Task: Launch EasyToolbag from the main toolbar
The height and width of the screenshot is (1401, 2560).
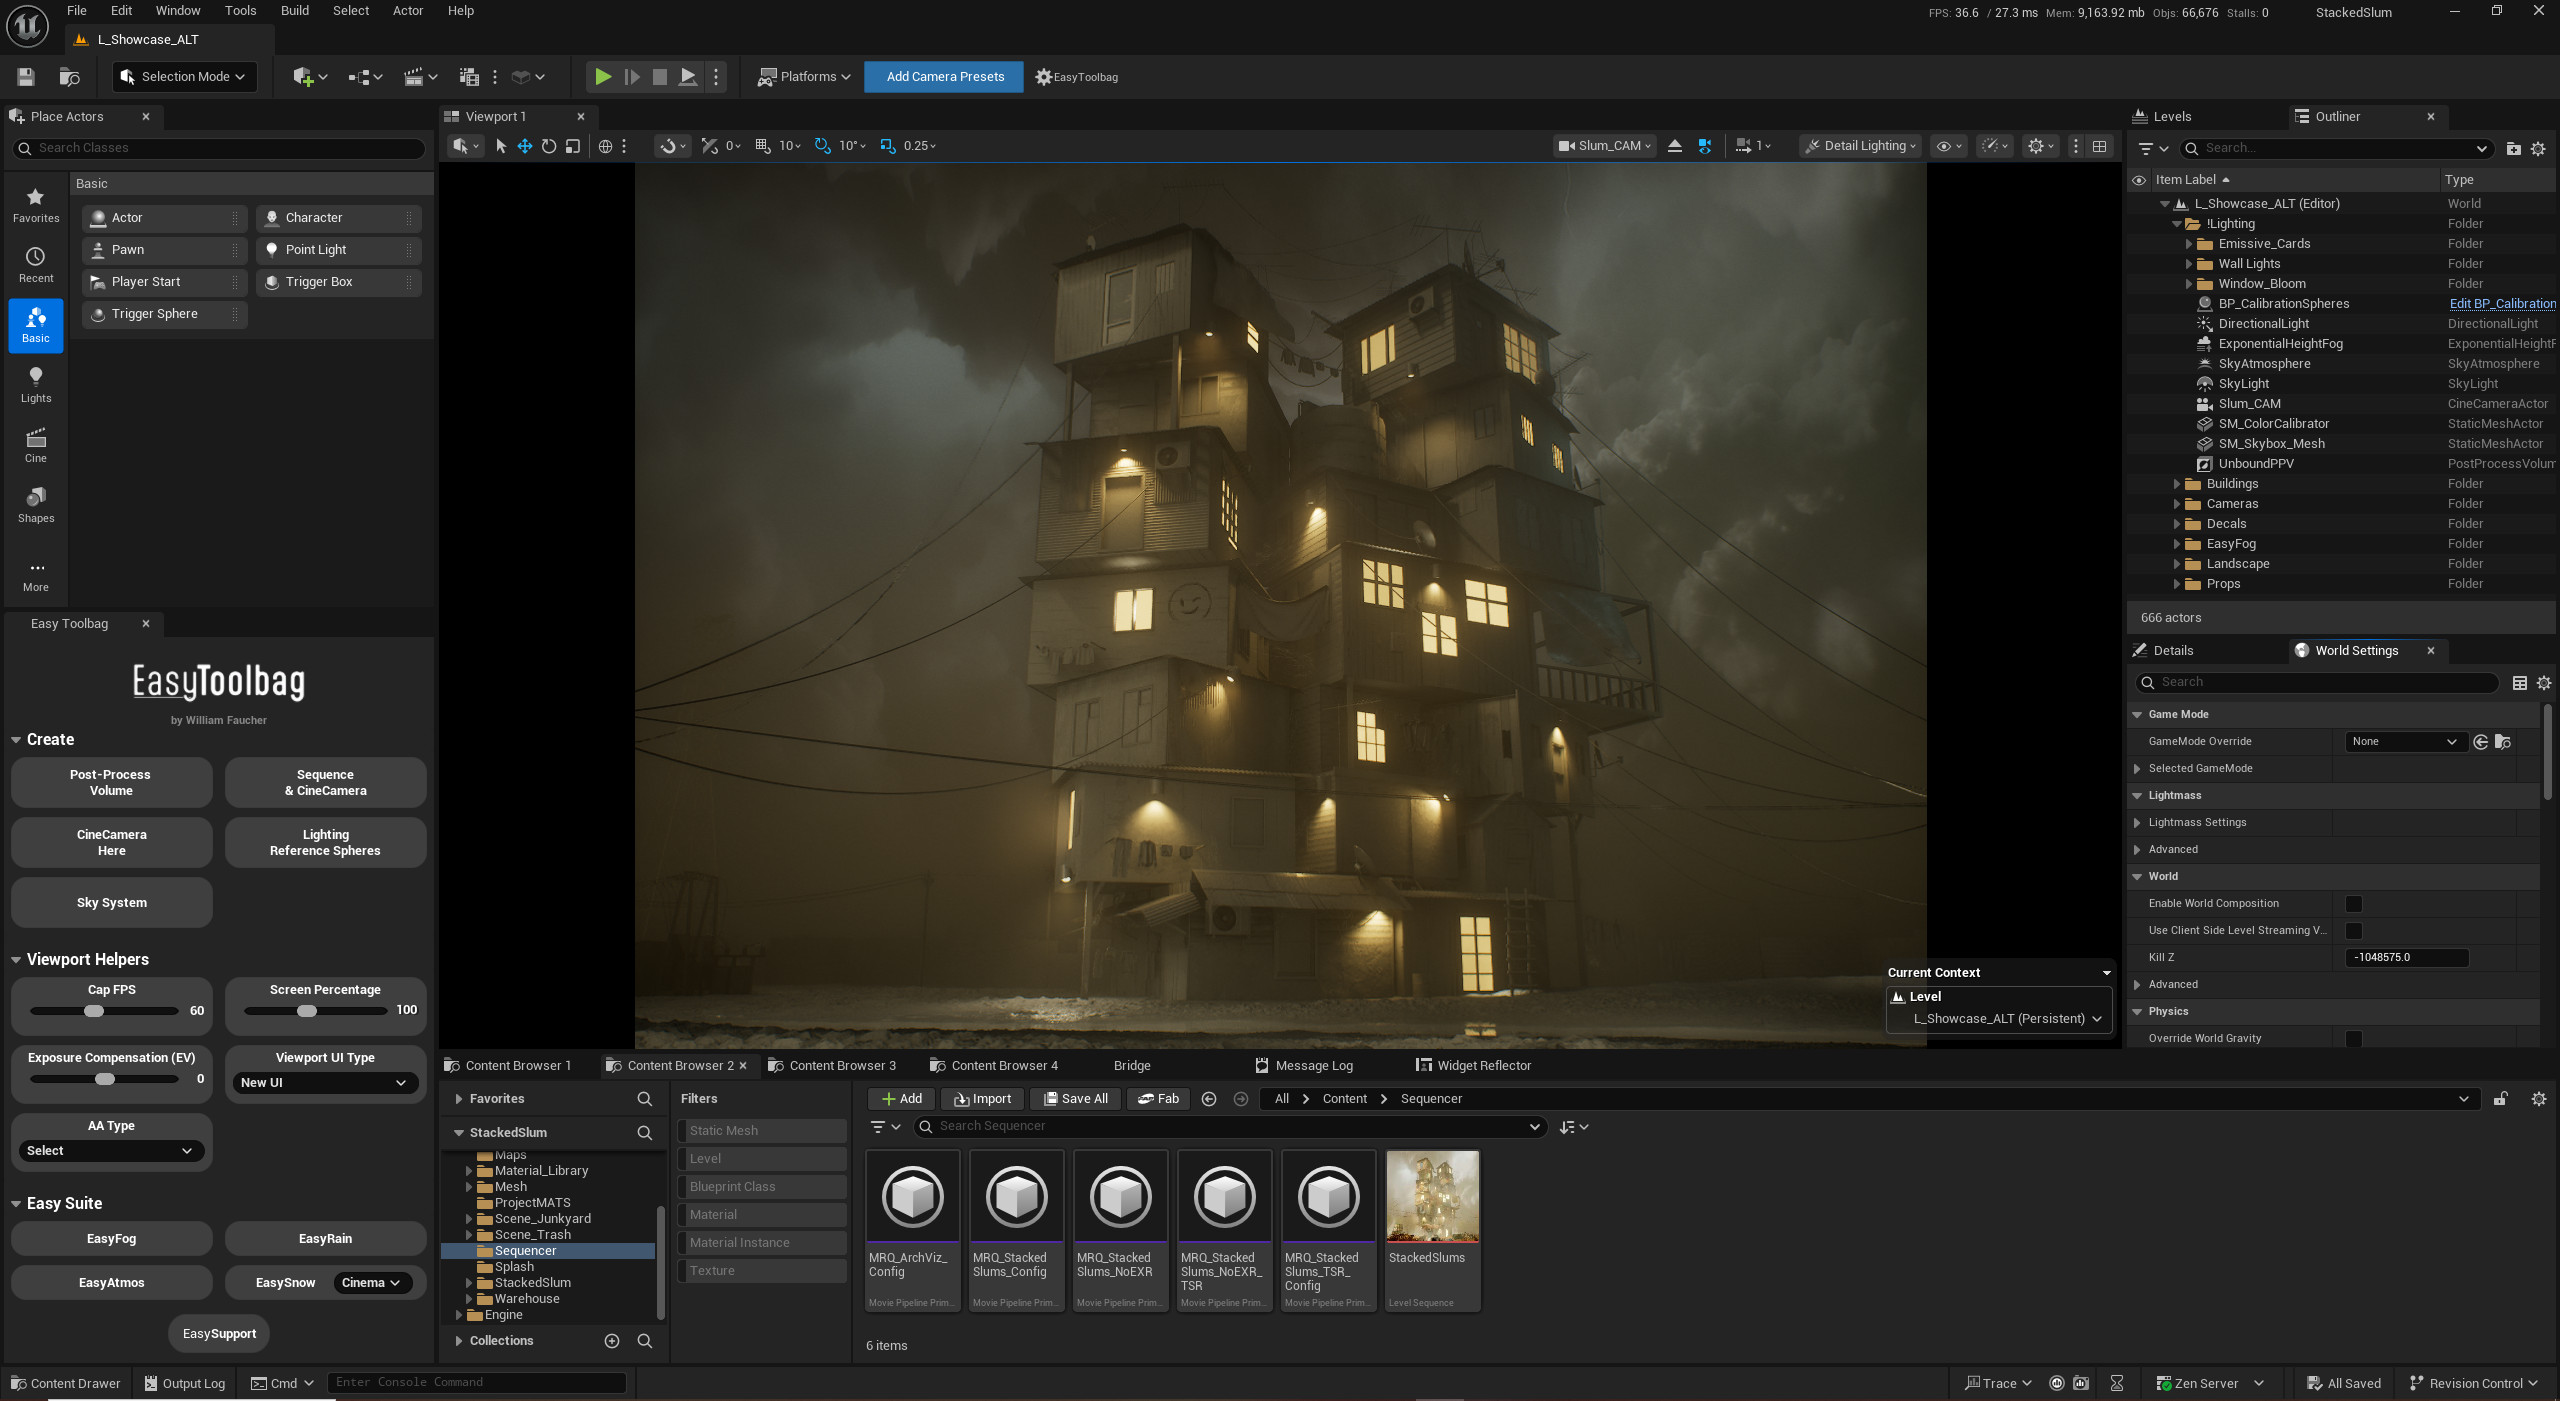Action: point(1076,77)
